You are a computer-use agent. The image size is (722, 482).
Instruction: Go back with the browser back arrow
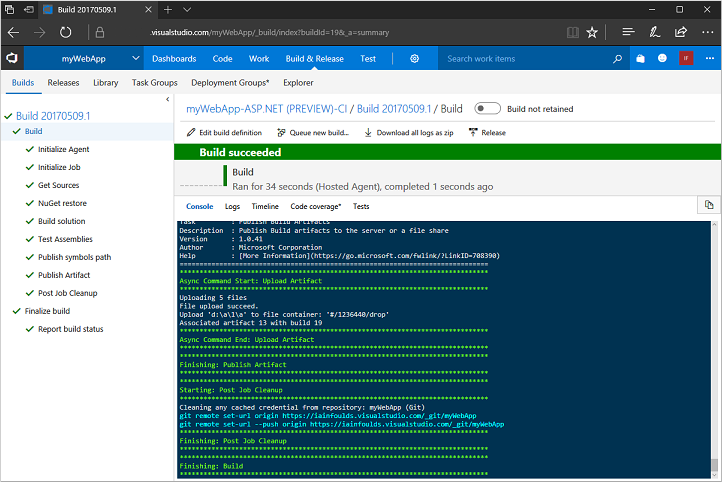(13, 32)
